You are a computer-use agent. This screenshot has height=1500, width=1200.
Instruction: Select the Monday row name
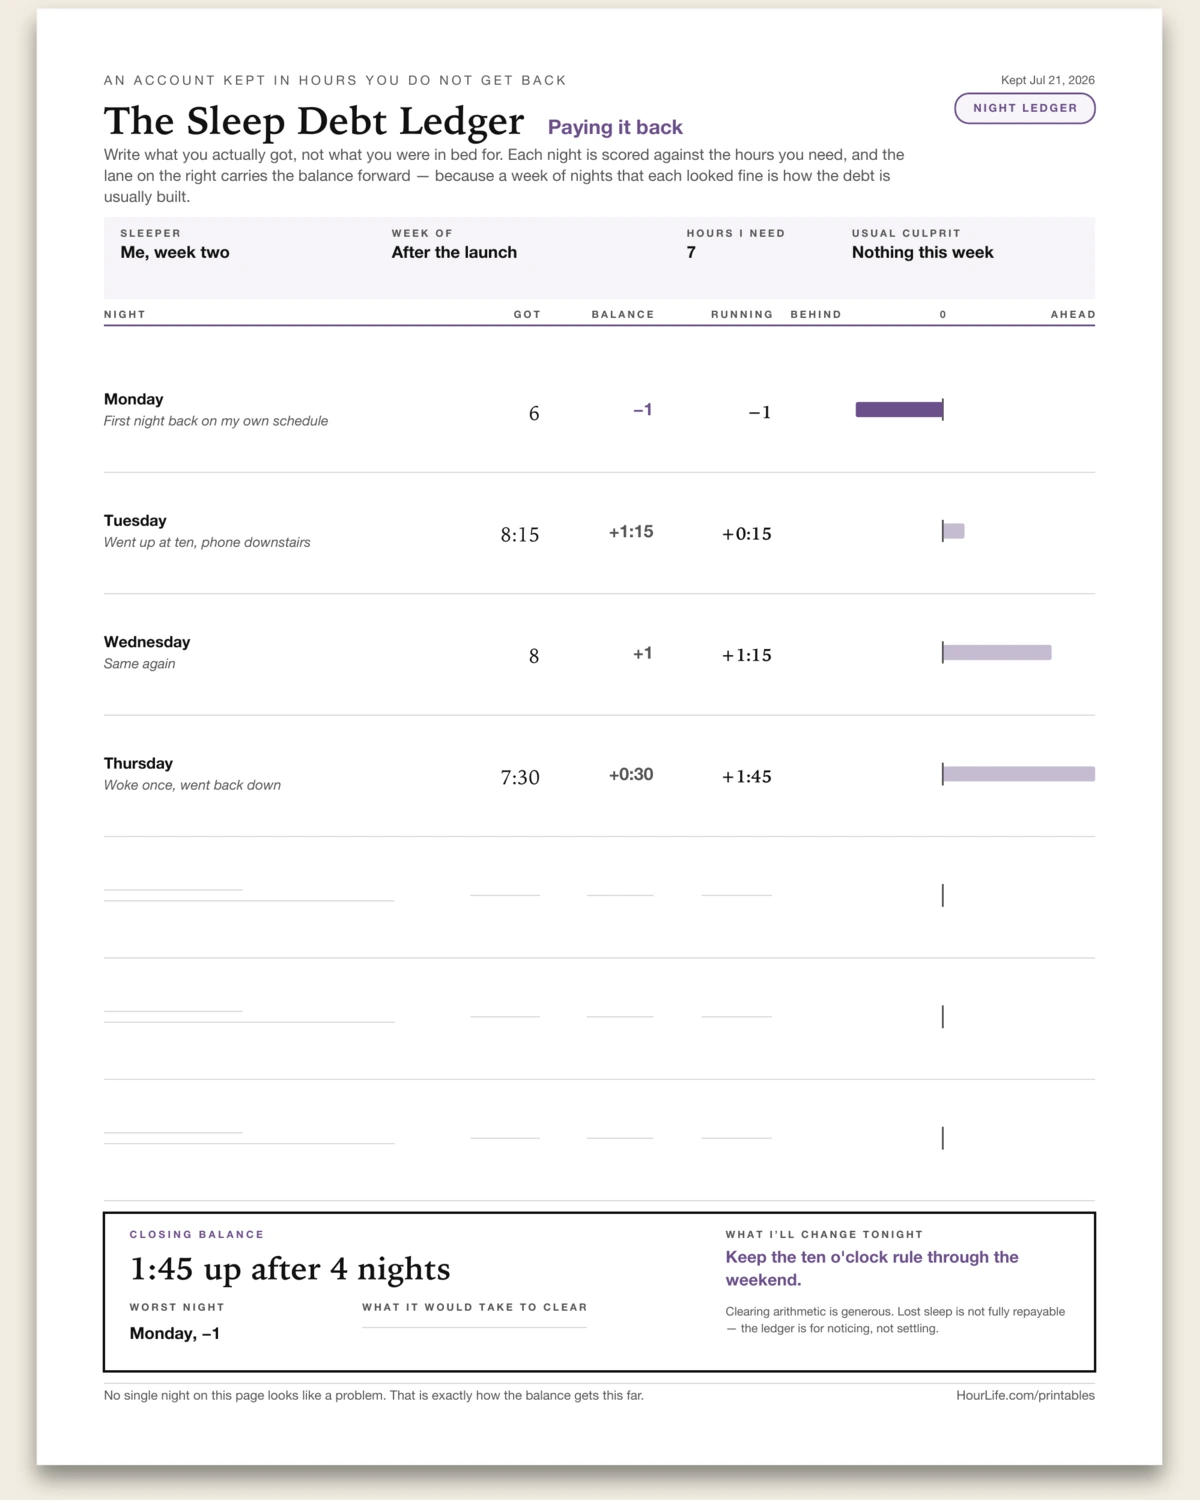click(133, 399)
